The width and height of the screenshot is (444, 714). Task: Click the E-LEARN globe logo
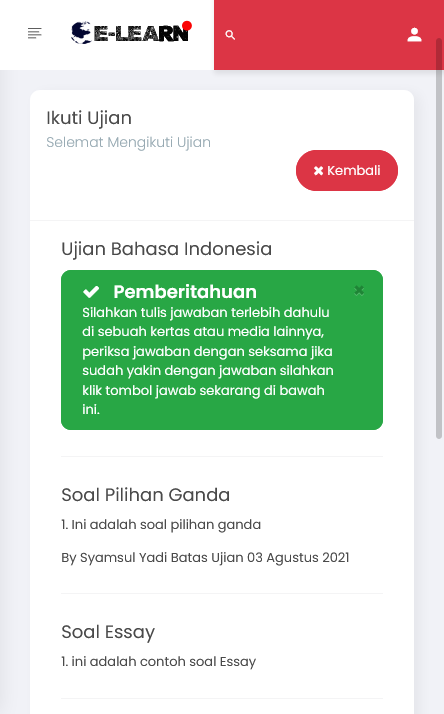point(130,33)
